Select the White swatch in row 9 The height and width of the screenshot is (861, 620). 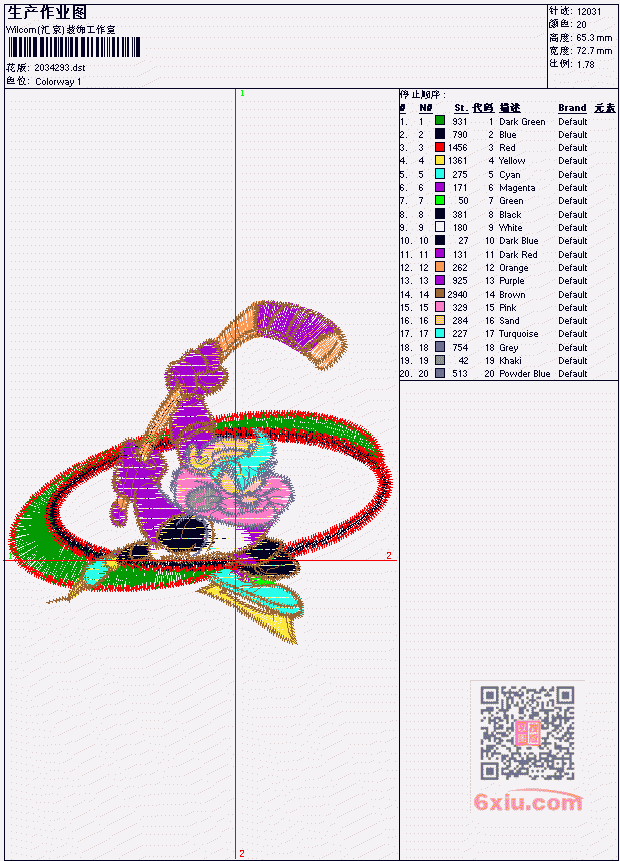pyautogui.click(x=440, y=227)
